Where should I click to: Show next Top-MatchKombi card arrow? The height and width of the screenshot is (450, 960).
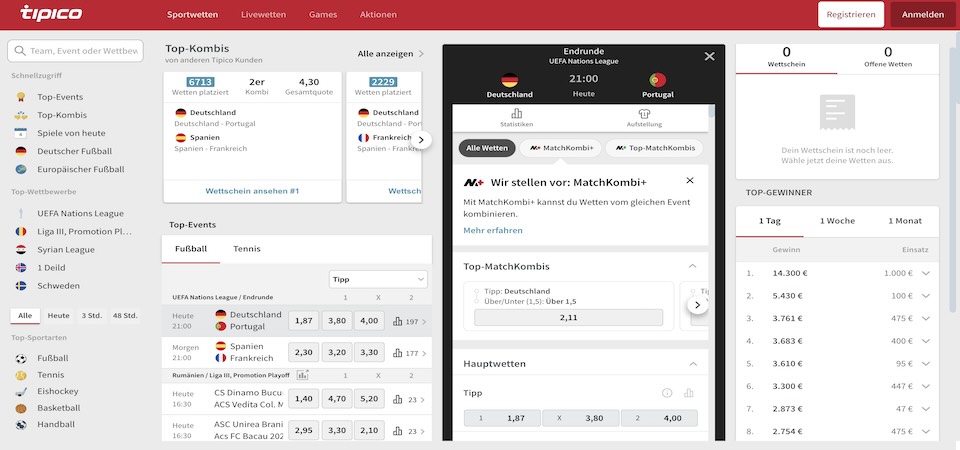point(697,305)
